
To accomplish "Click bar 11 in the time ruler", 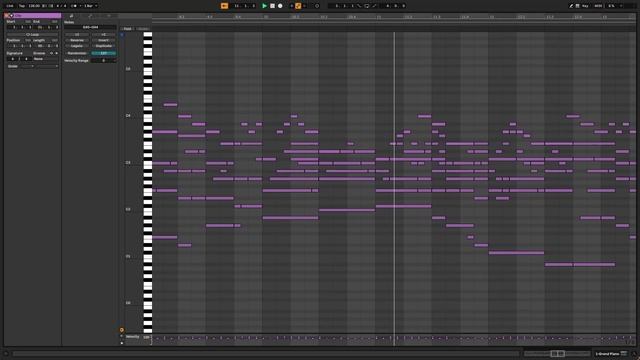I will click(x=379, y=17).
